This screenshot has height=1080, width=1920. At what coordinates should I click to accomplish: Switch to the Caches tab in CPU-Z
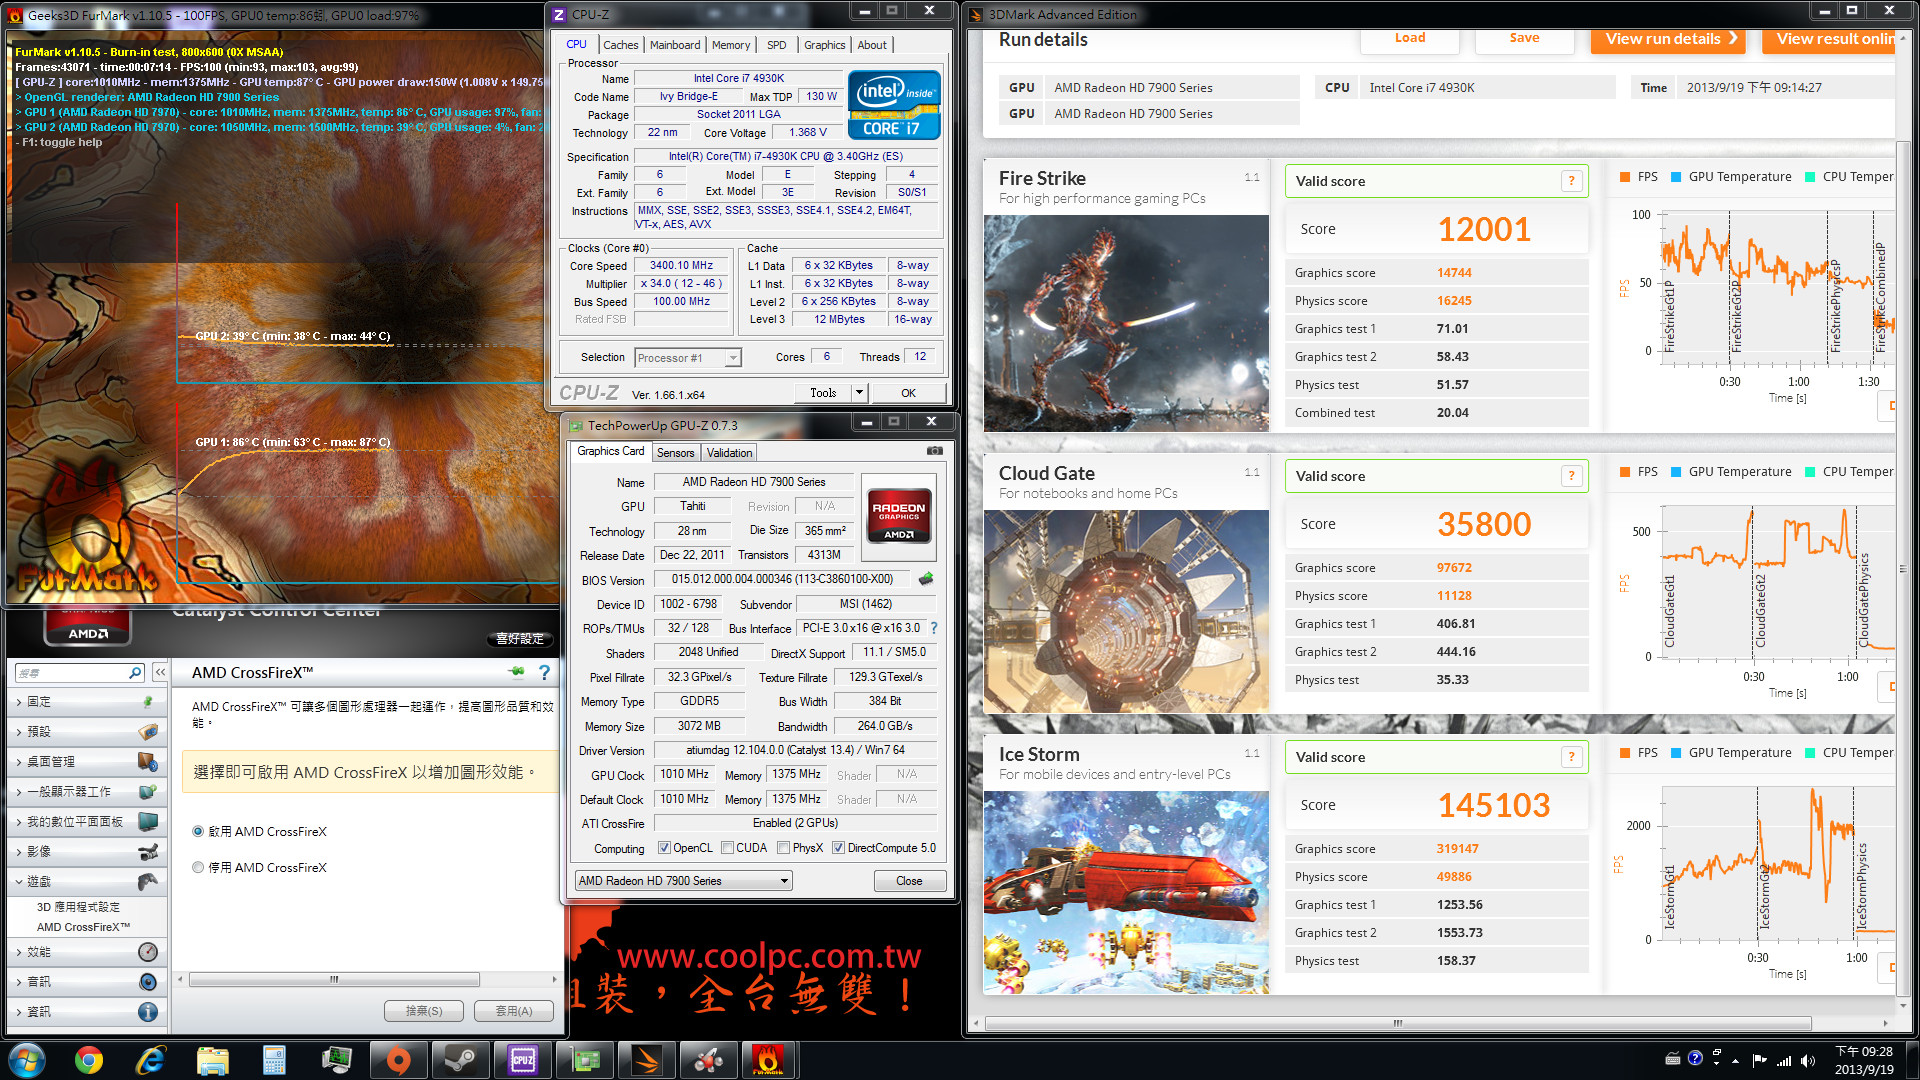point(620,45)
